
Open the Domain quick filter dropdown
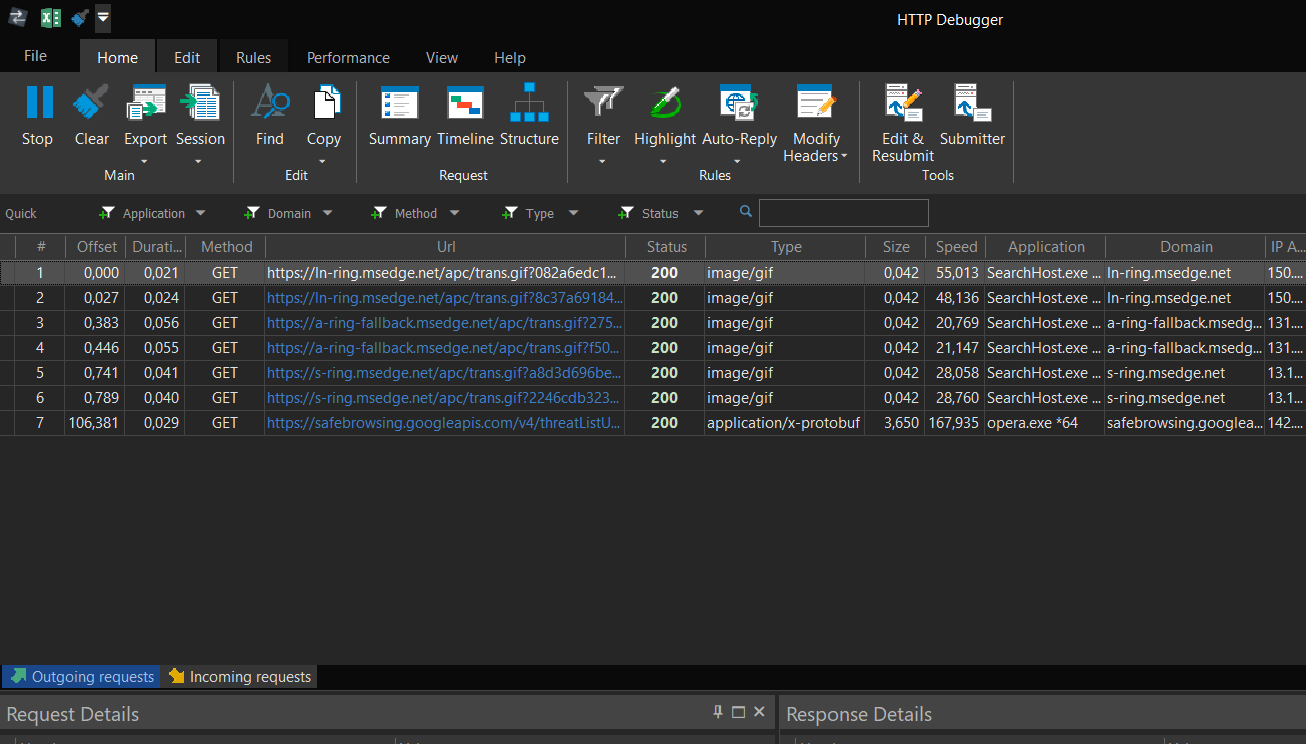[x=327, y=213]
